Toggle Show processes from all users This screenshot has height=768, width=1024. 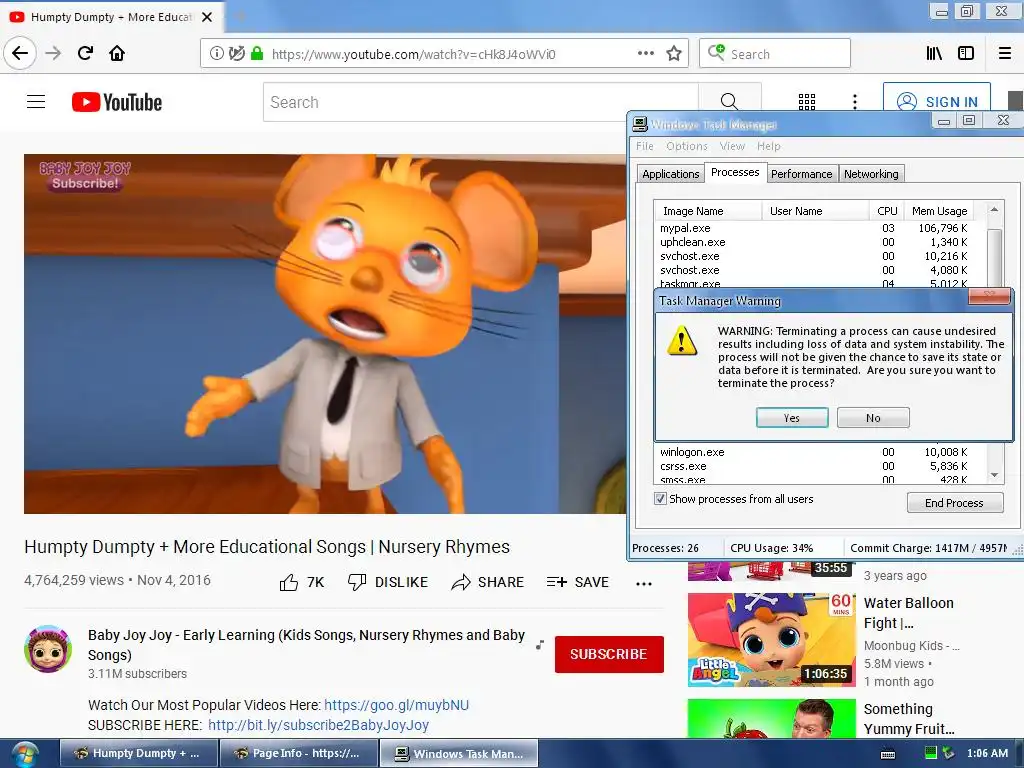pyautogui.click(x=660, y=499)
